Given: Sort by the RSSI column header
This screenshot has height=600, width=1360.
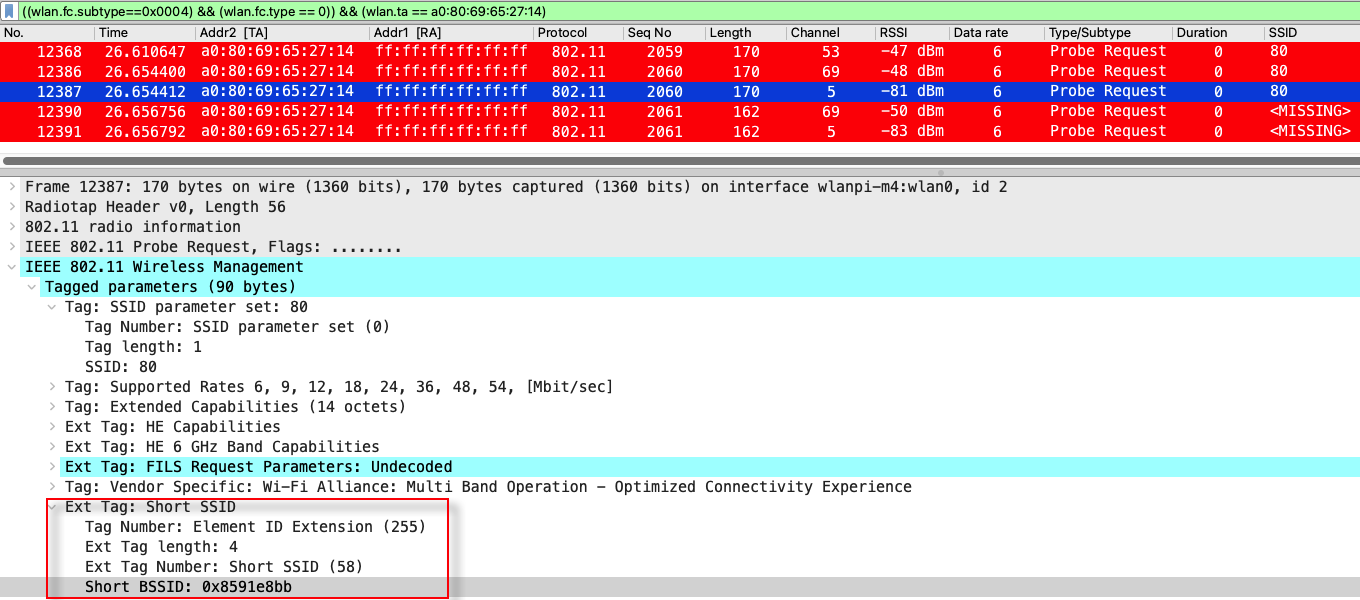Looking at the screenshot, I should pos(895,33).
